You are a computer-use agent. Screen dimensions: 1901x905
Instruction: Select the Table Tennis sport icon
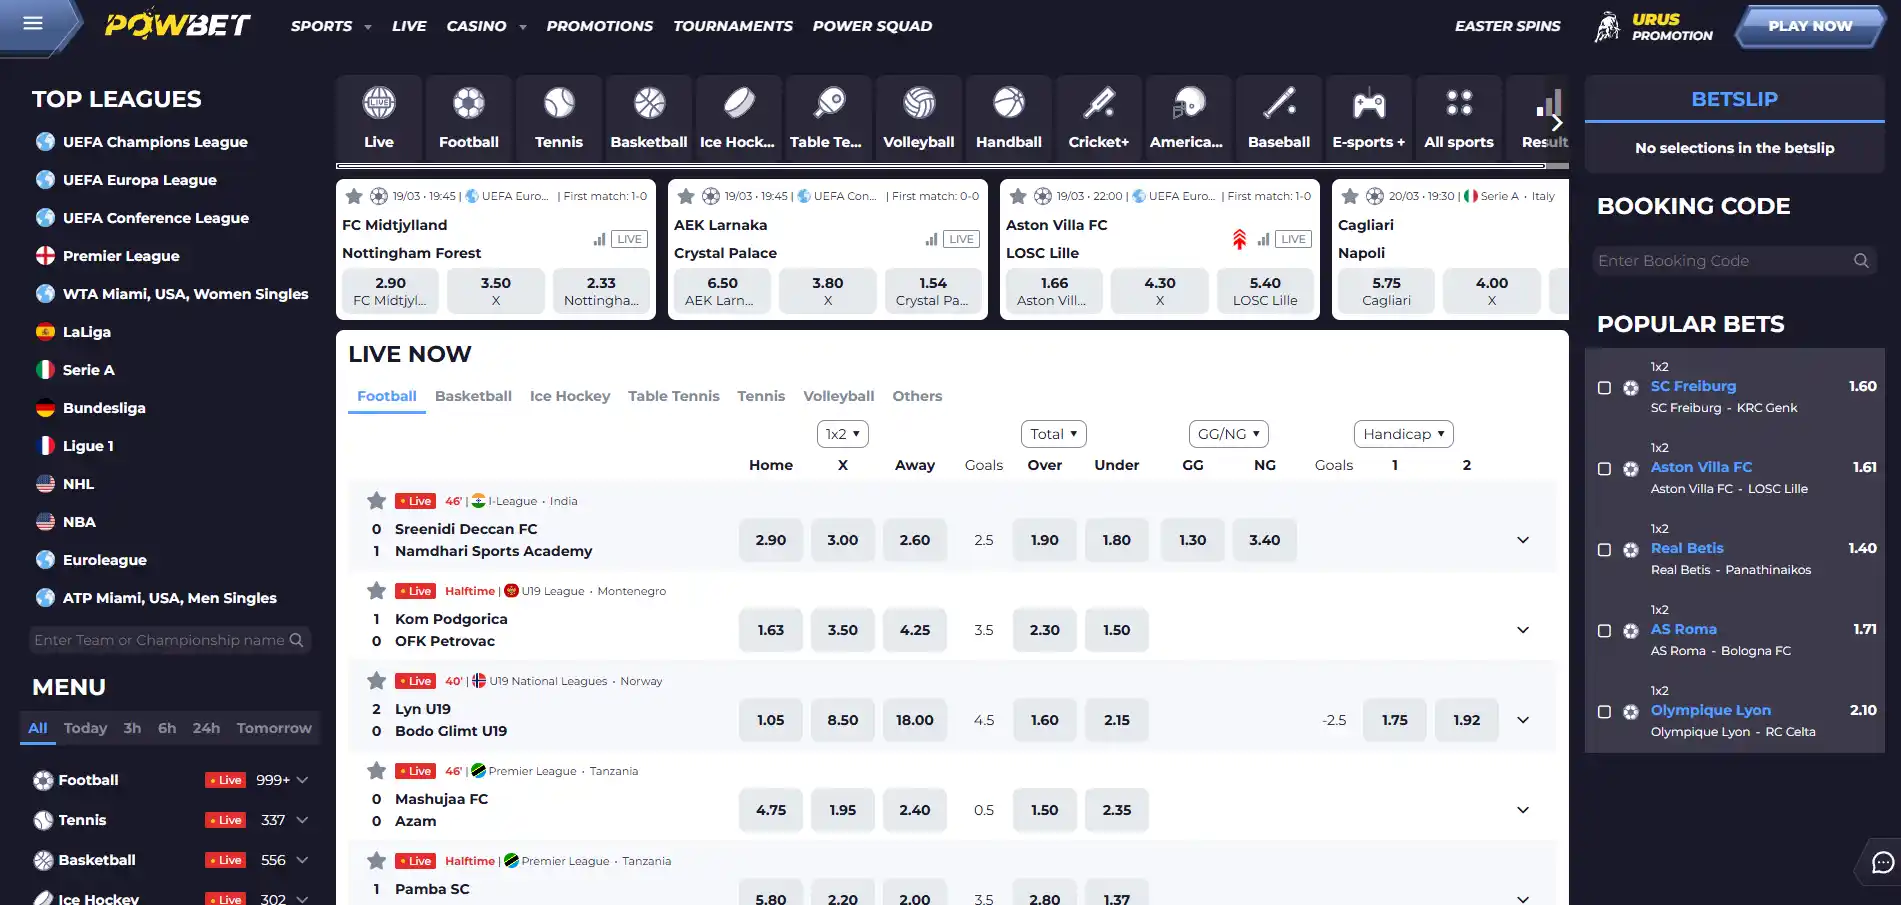tap(829, 117)
